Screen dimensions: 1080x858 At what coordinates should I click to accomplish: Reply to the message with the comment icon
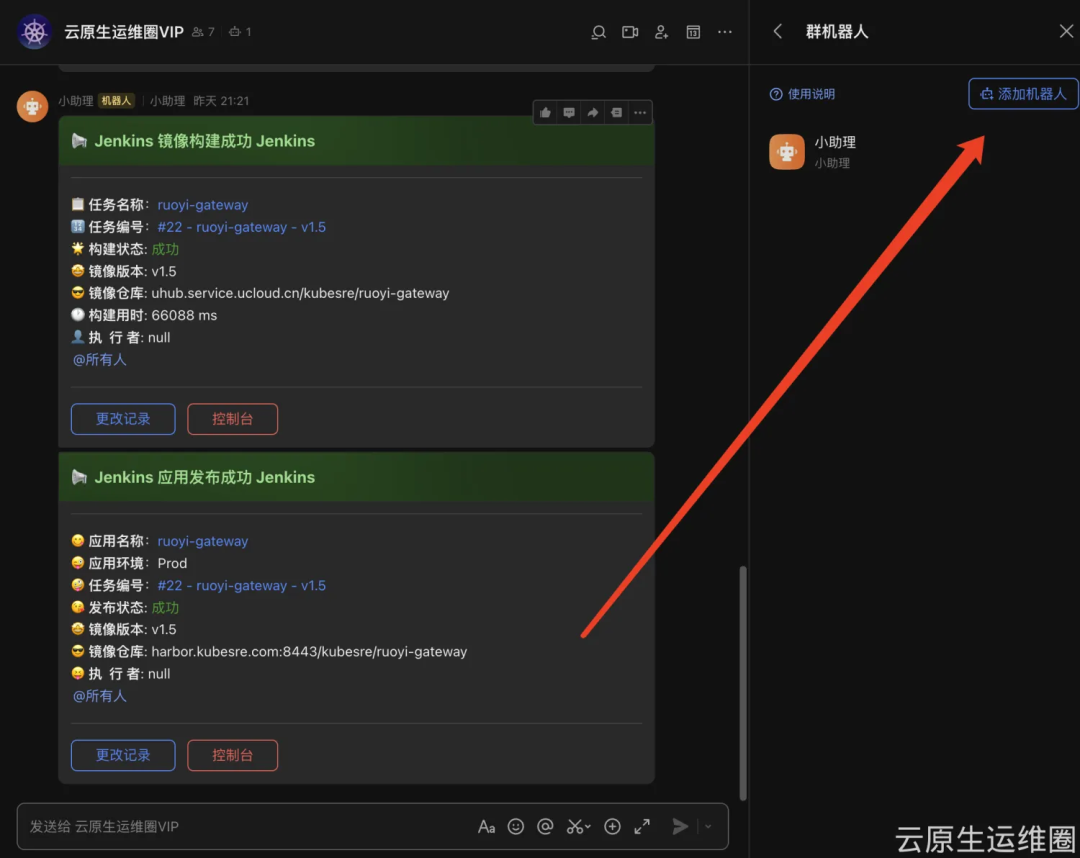(569, 113)
